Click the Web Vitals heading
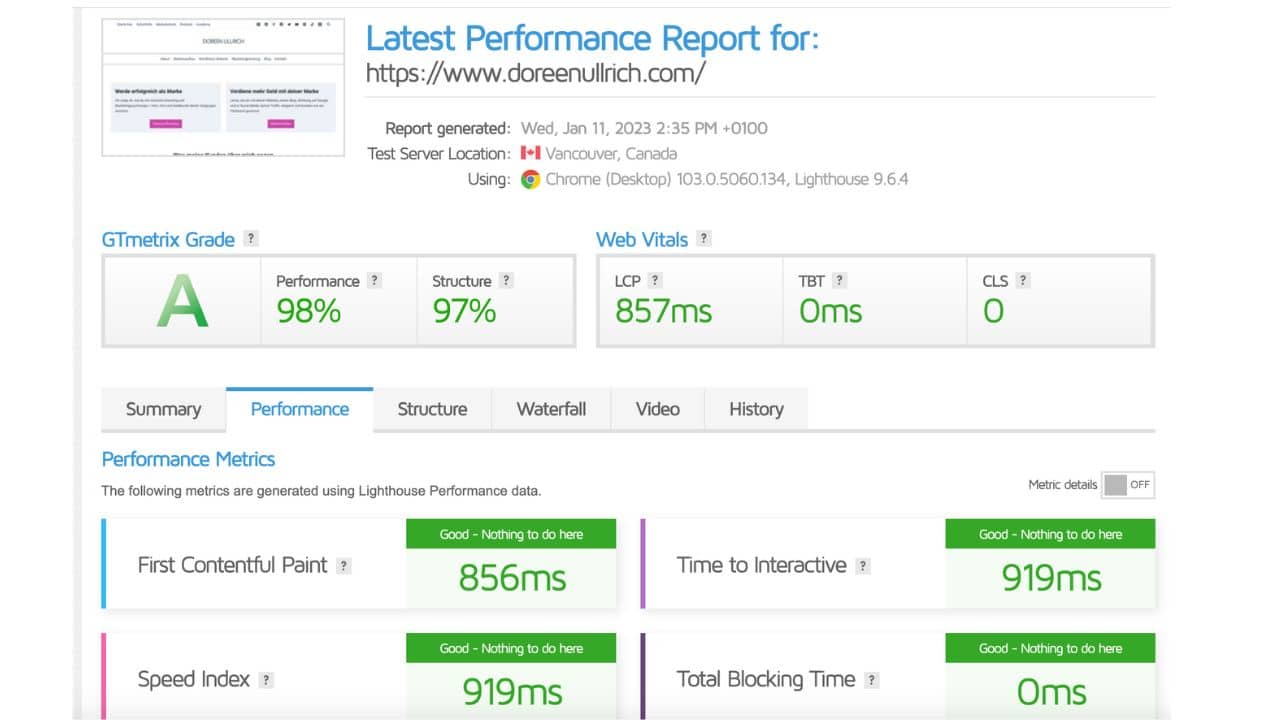Screen dimensions: 1280x720 642,239
